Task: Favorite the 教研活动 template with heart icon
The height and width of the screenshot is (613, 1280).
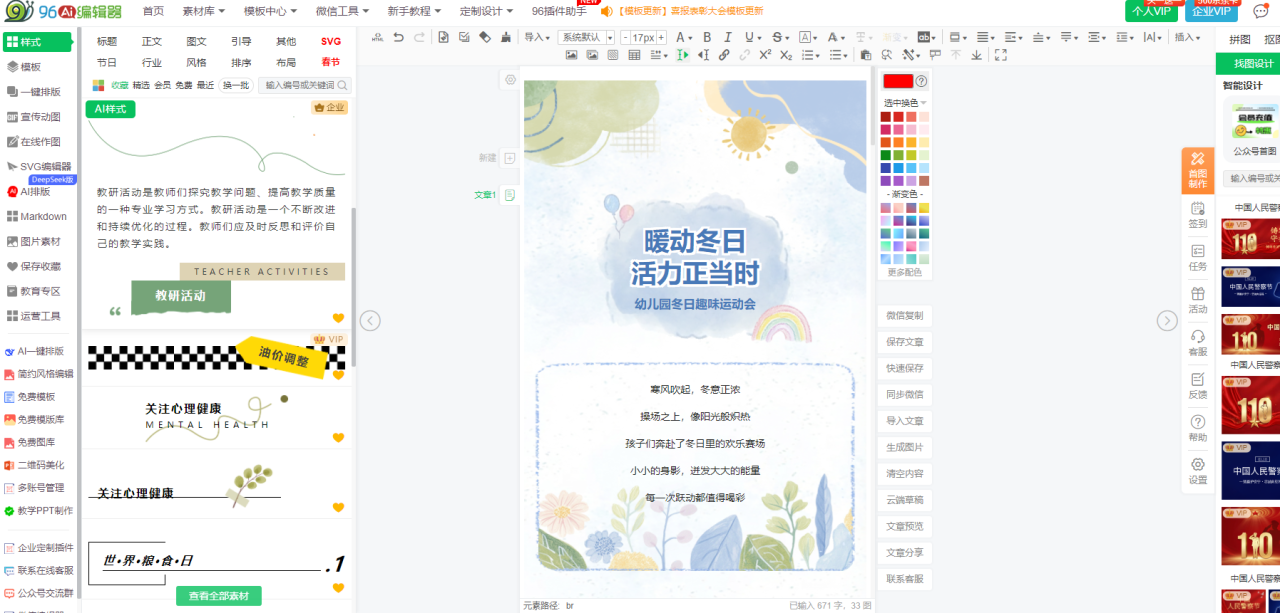Action: tap(338, 318)
